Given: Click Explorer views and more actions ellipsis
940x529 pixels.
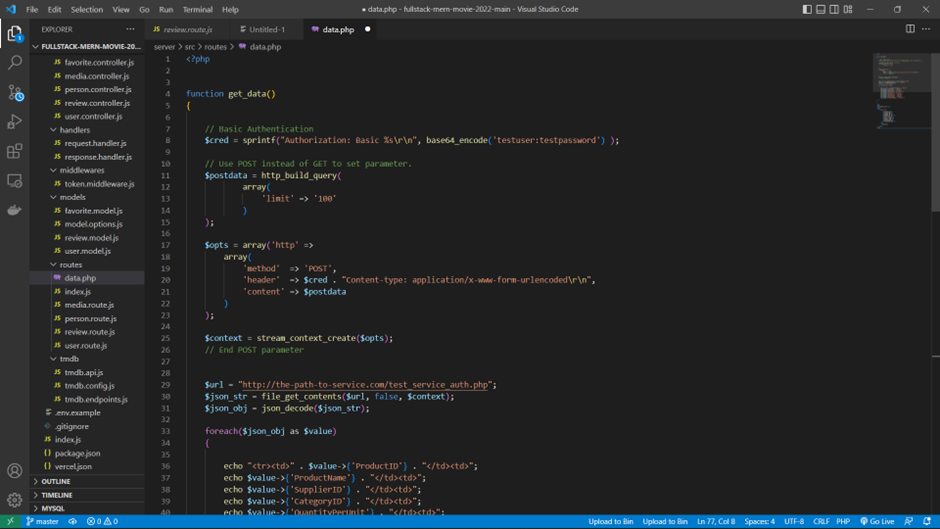Looking at the screenshot, I should click(x=130, y=29).
